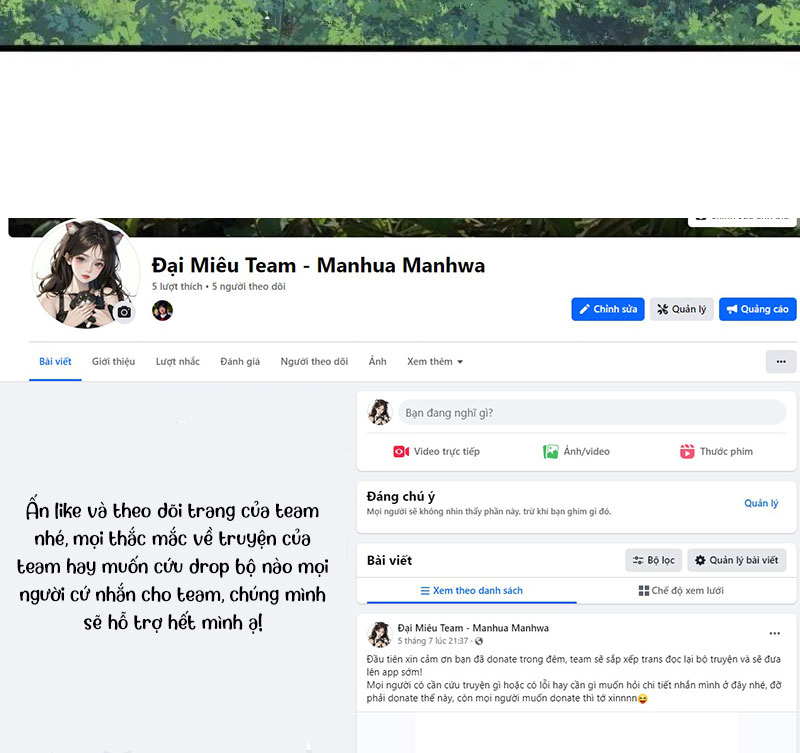
Task: Click the small follower avatar under page name
Action: coord(162,310)
